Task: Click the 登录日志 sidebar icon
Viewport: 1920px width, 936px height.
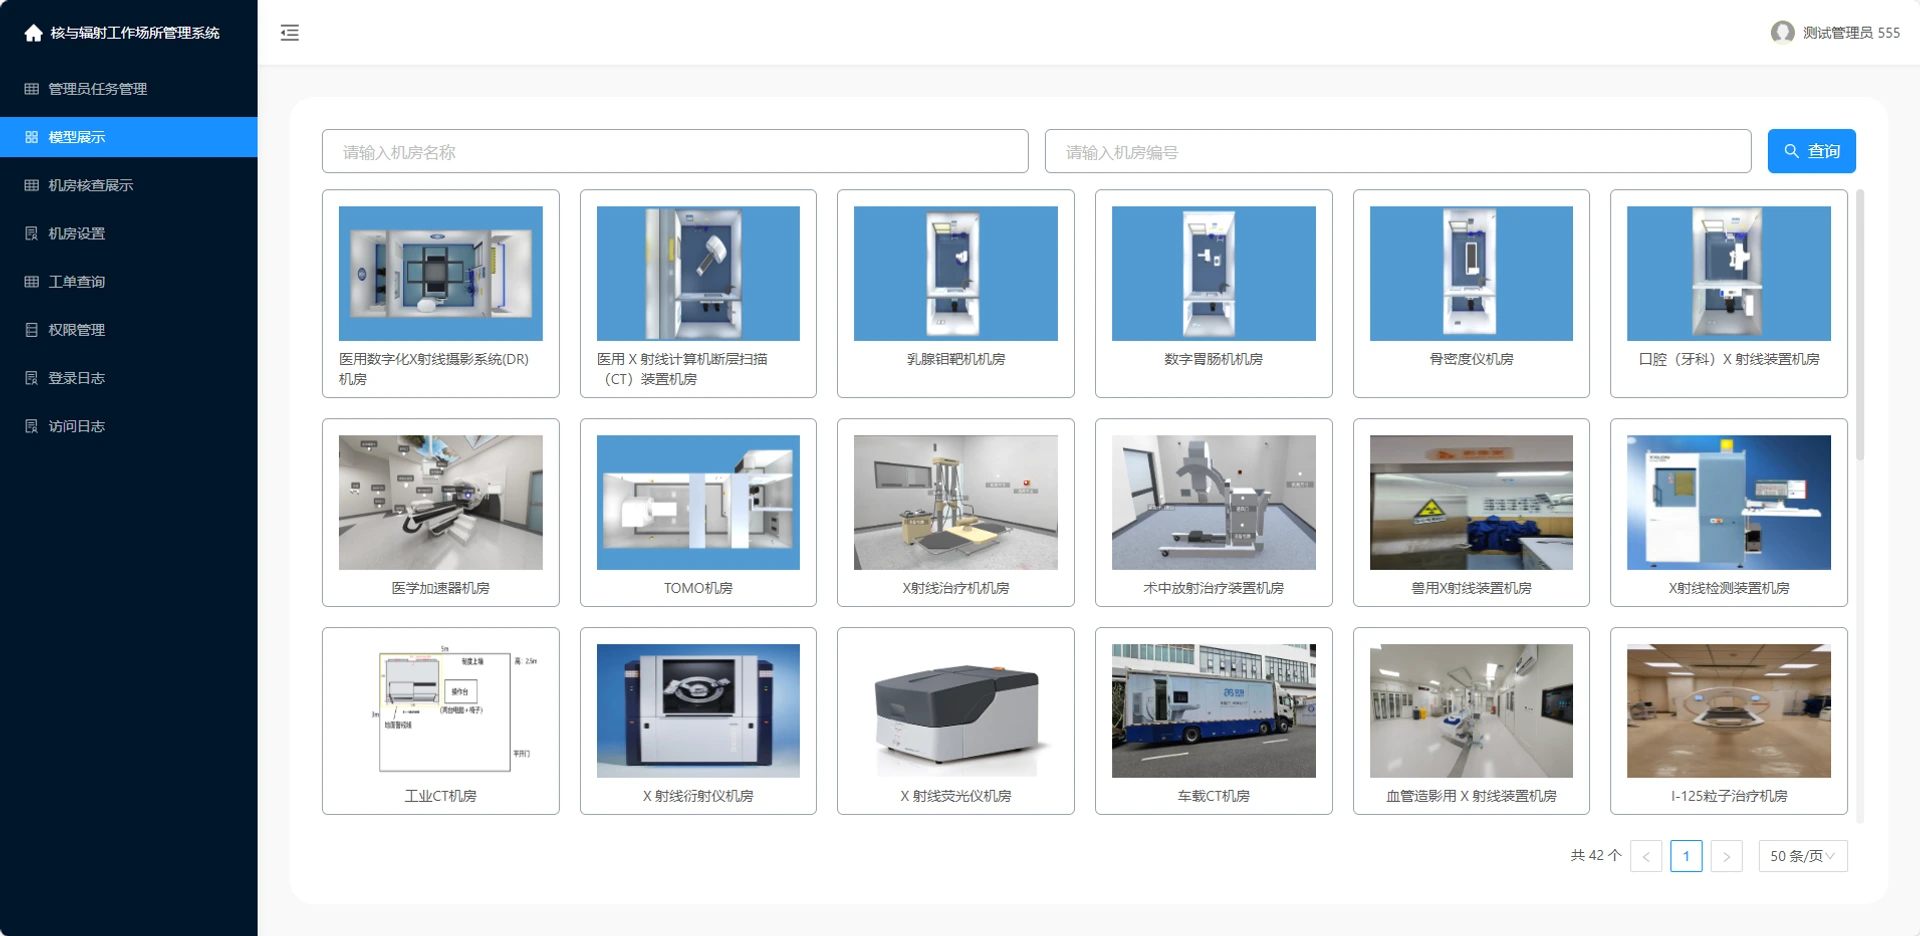Action: pyautogui.click(x=32, y=378)
